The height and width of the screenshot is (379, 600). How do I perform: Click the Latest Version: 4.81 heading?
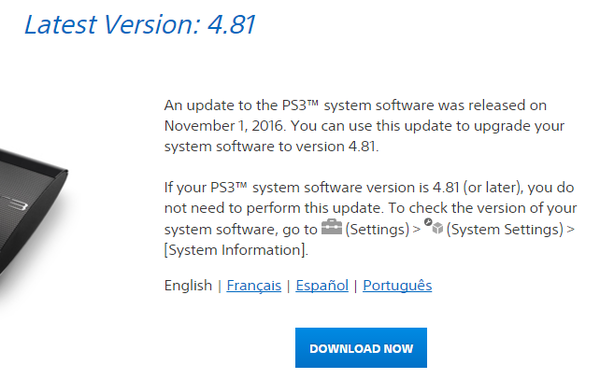(x=140, y=25)
